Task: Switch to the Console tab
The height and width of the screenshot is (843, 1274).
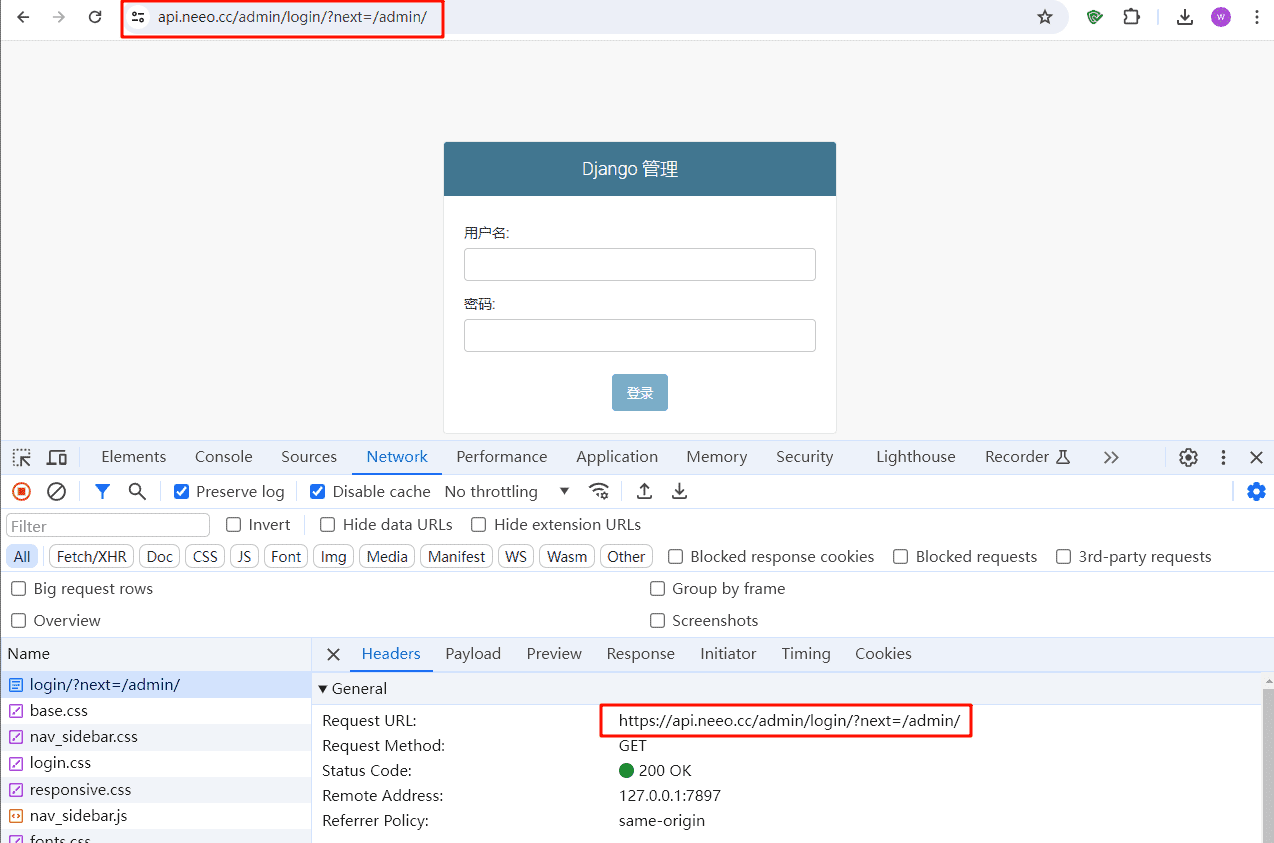Action: click(x=224, y=457)
